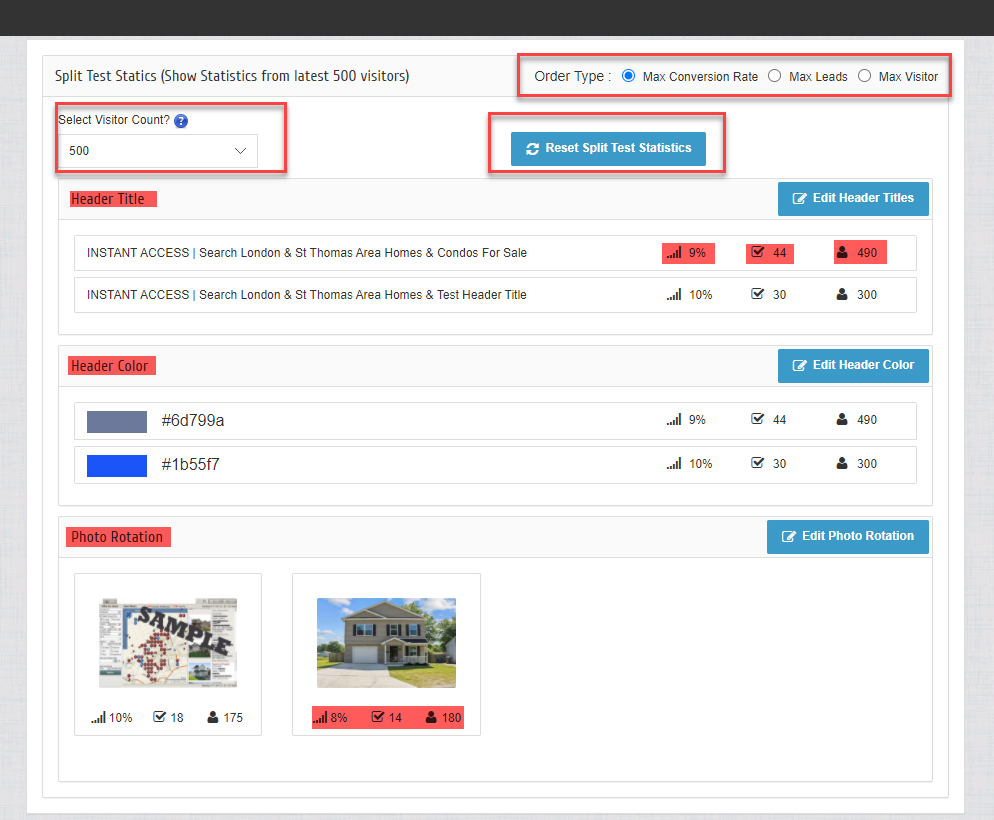Open Edit Header Color
This screenshot has width=994, height=820.
coord(853,365)
